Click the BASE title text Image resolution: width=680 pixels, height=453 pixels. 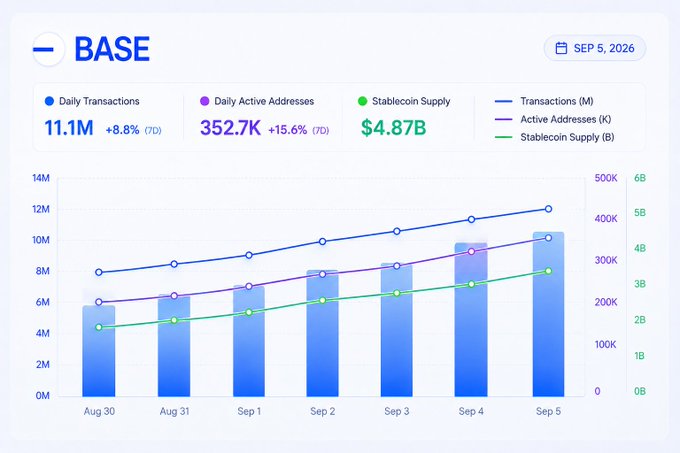(x=112, y=49)
